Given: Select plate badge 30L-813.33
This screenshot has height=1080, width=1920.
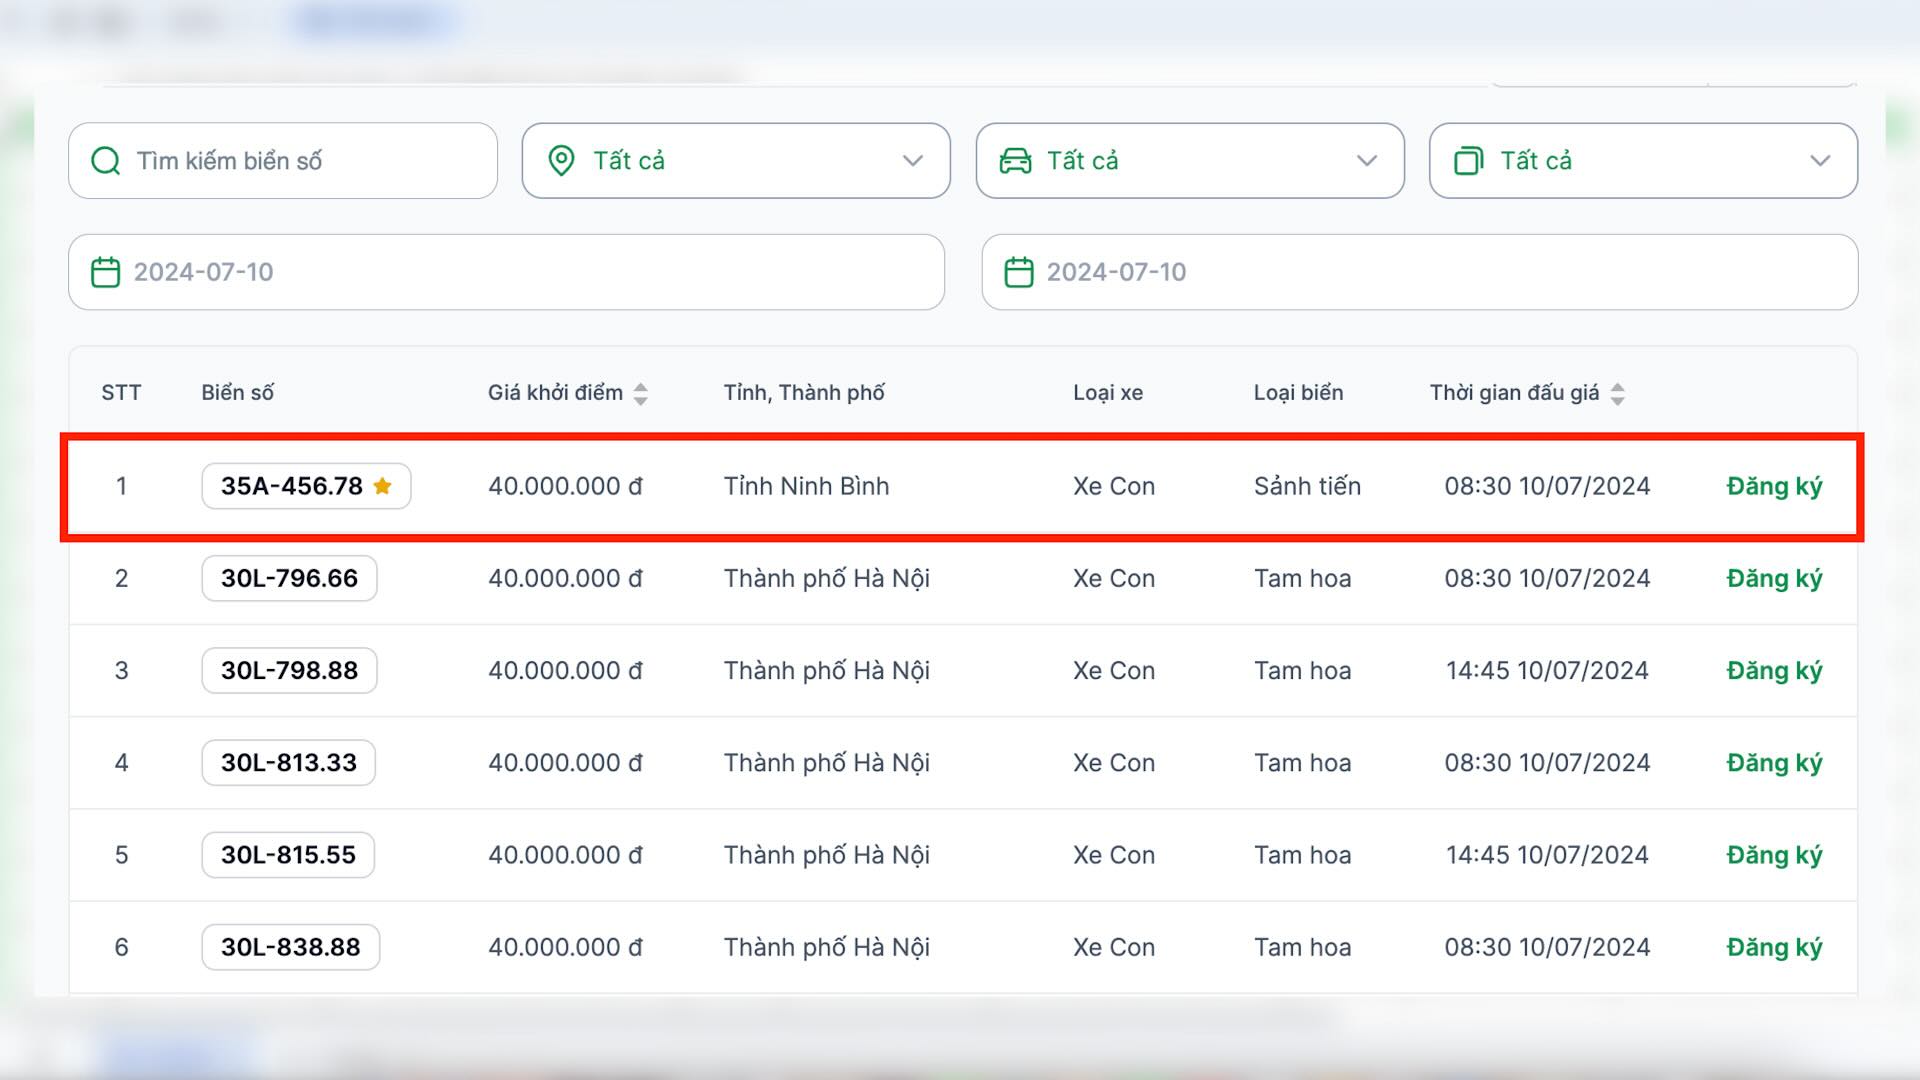Looking at the screenshot, I should tap(288, 762).
